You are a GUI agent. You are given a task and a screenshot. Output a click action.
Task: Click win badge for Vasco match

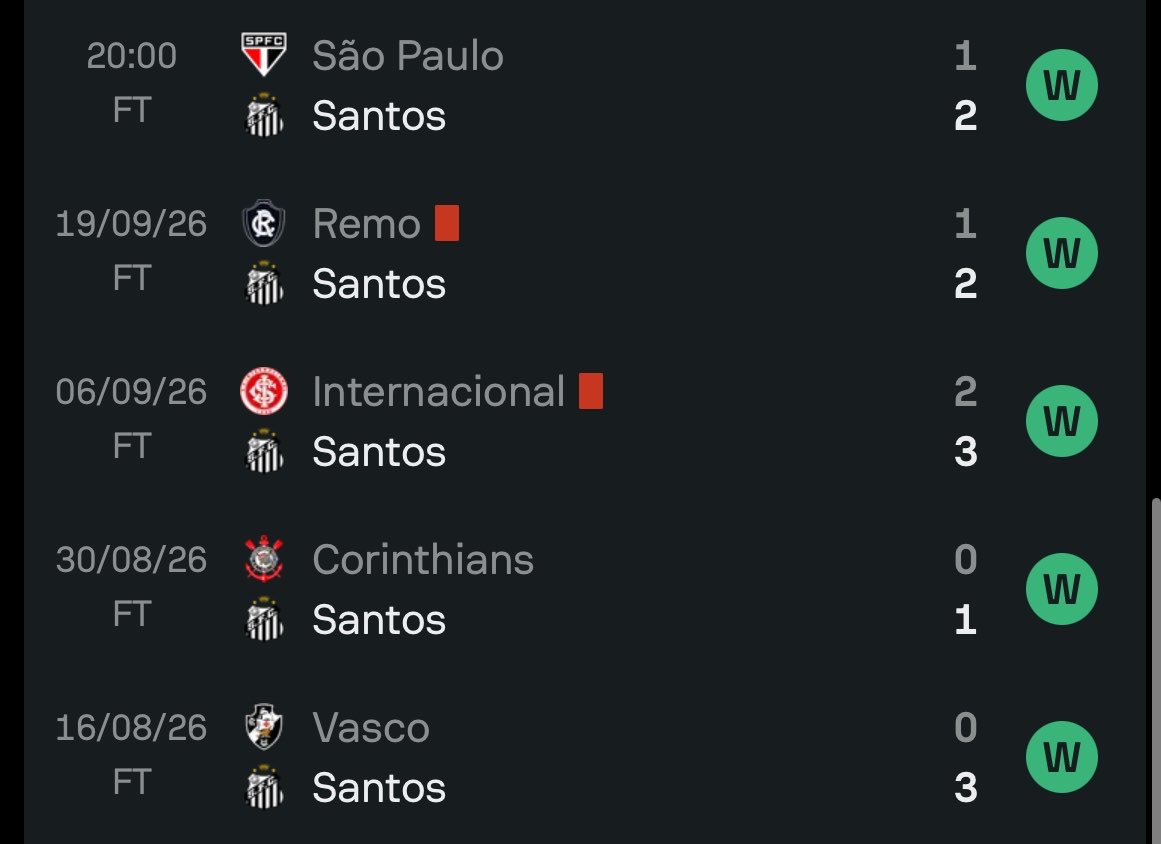pos(1062,757)
